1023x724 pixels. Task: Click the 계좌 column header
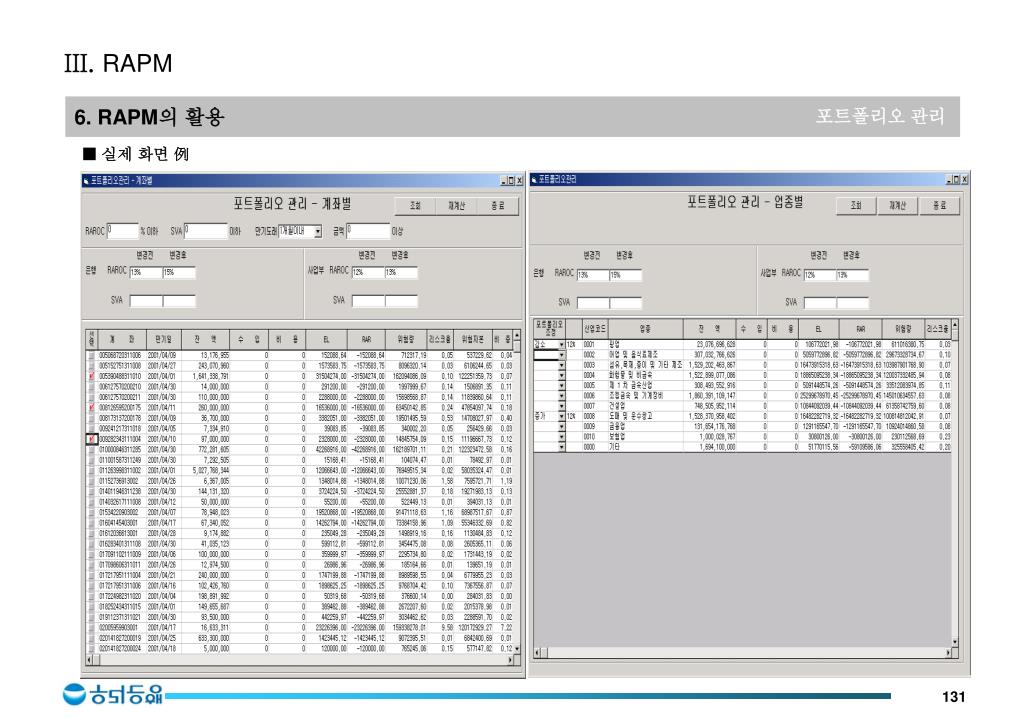pos(121,339)
